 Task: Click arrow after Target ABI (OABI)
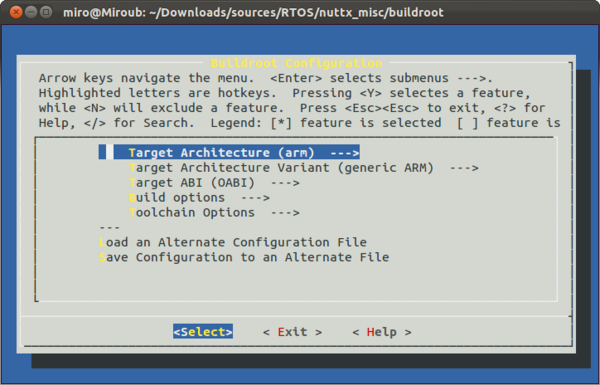click(285, 183)
